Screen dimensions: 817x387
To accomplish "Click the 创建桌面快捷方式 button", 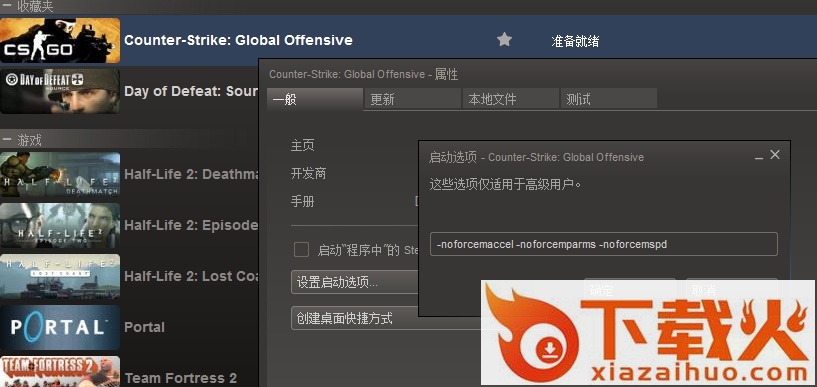I will coord(386,318).
